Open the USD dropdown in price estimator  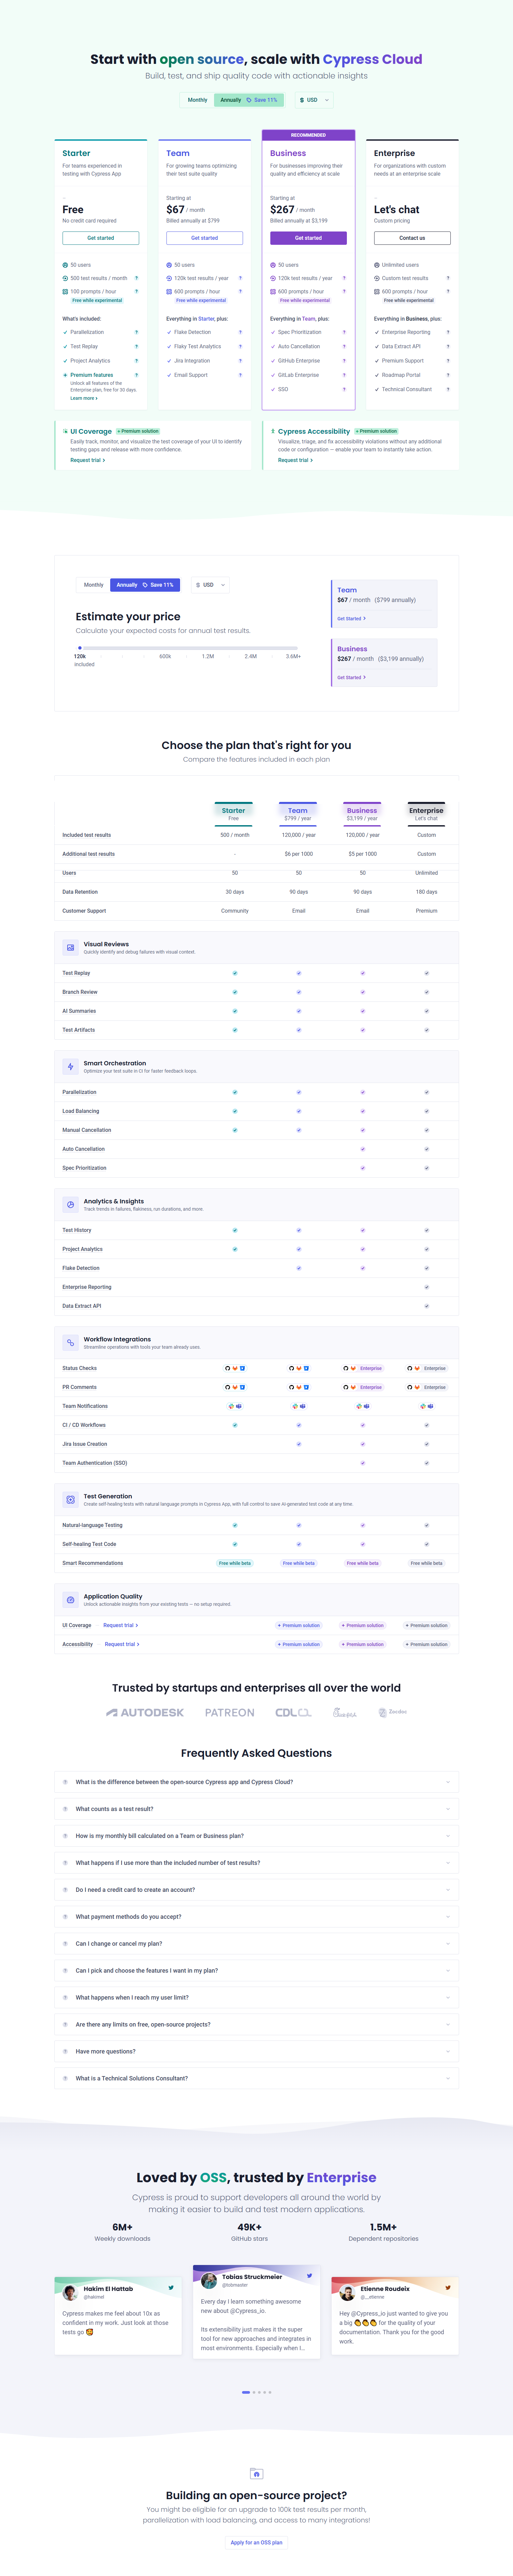[210, 585]
